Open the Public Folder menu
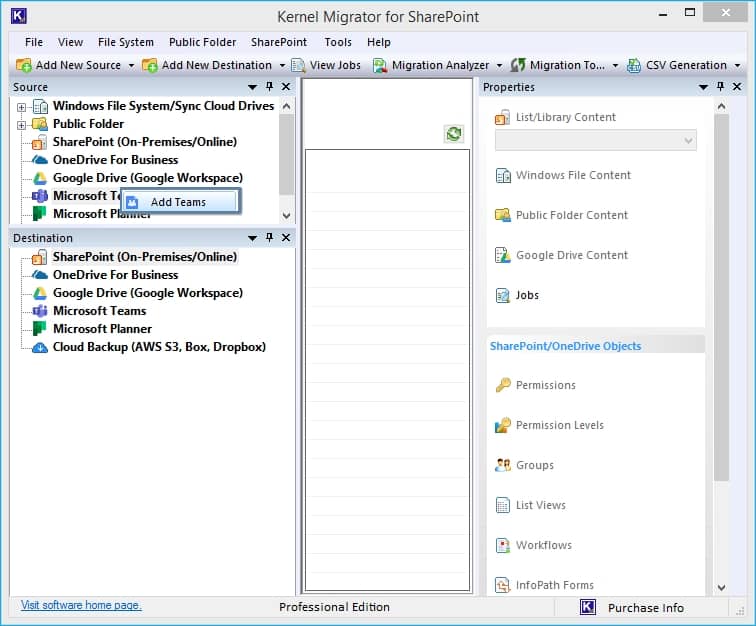Image resolution: width=756 pixels, height=626 pixels. 202,42
